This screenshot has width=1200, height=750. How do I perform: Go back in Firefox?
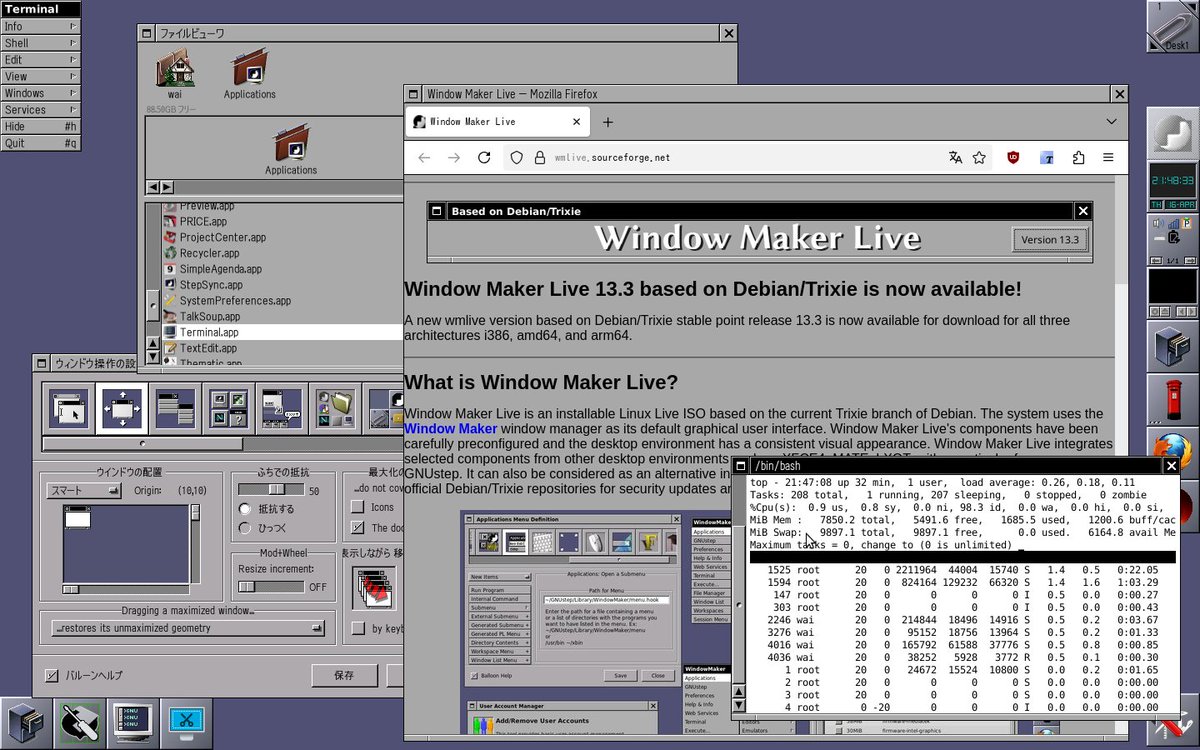pos(424,158)
